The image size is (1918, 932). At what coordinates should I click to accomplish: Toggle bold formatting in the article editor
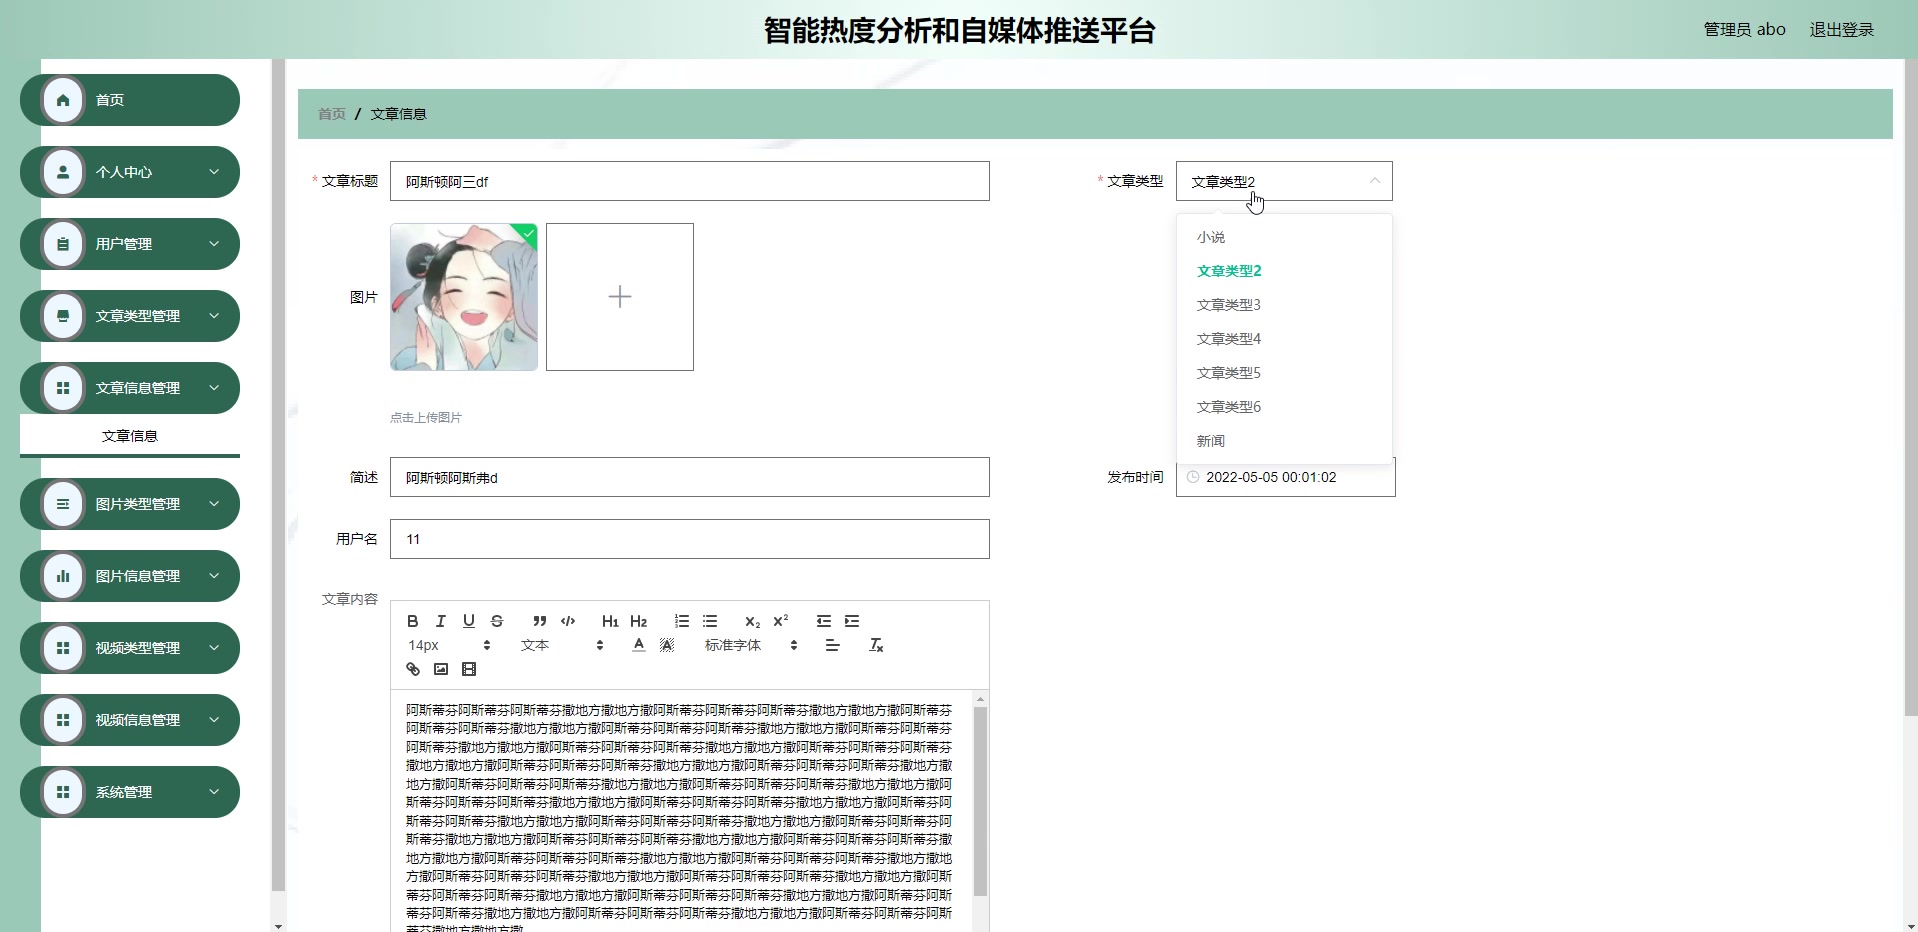[411, 621]
